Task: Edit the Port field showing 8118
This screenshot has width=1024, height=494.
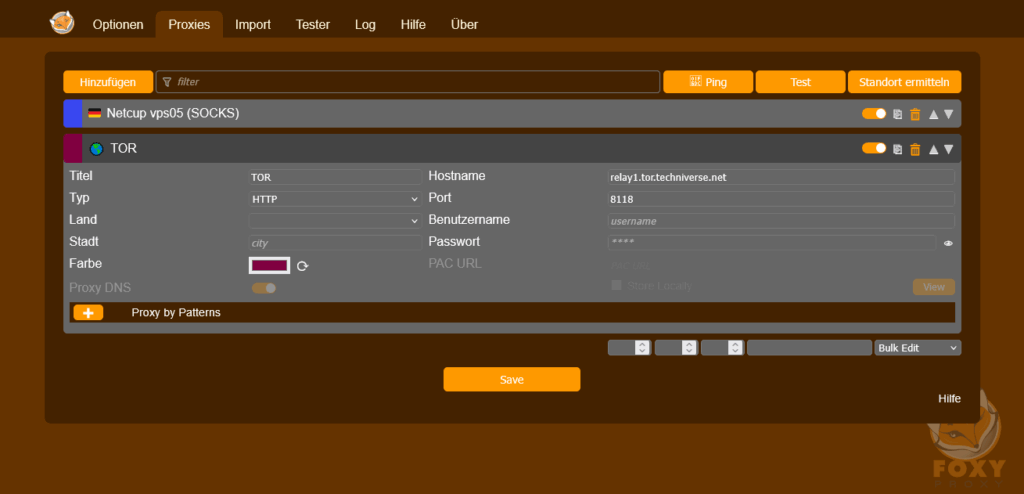Action: [x=781, y=199]
